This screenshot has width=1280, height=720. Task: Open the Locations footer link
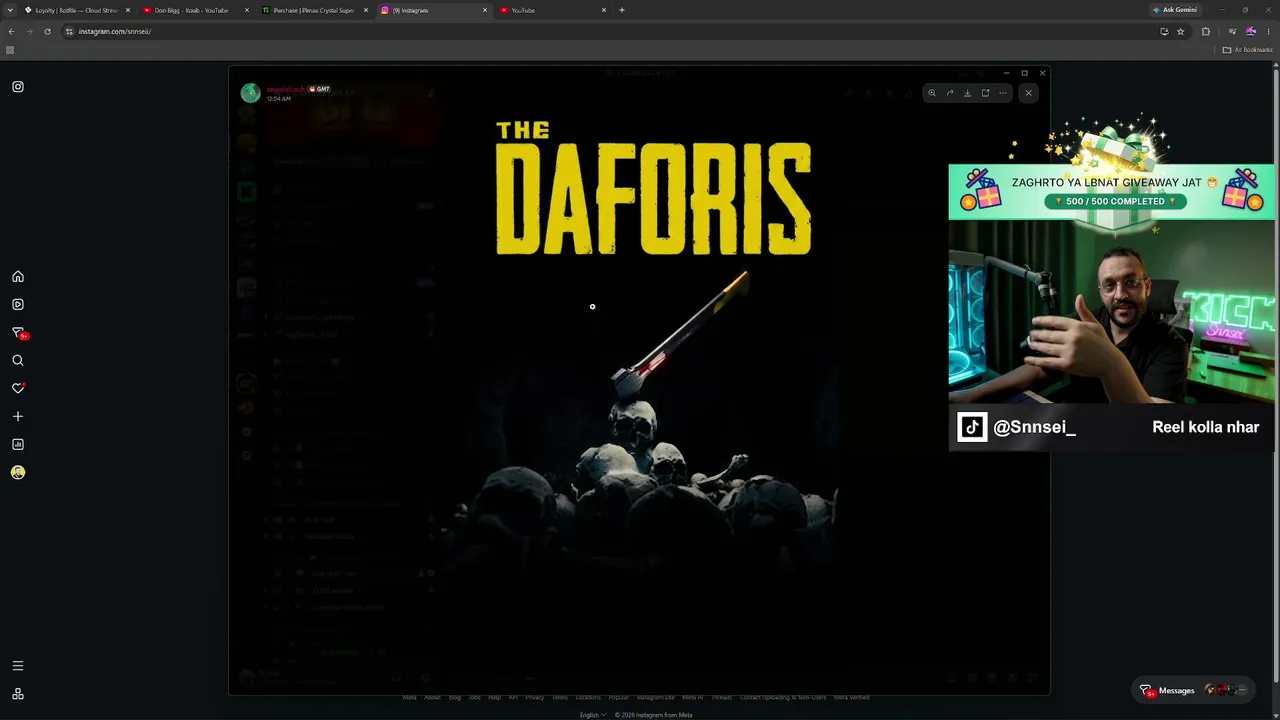tap(588, 697)
